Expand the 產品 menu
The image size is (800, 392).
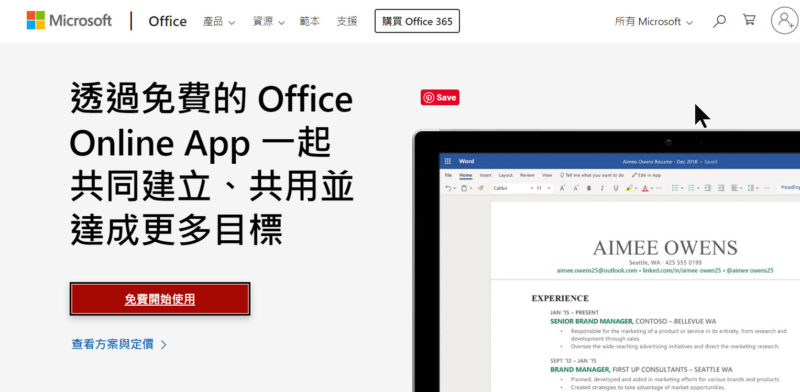[219, 21]
